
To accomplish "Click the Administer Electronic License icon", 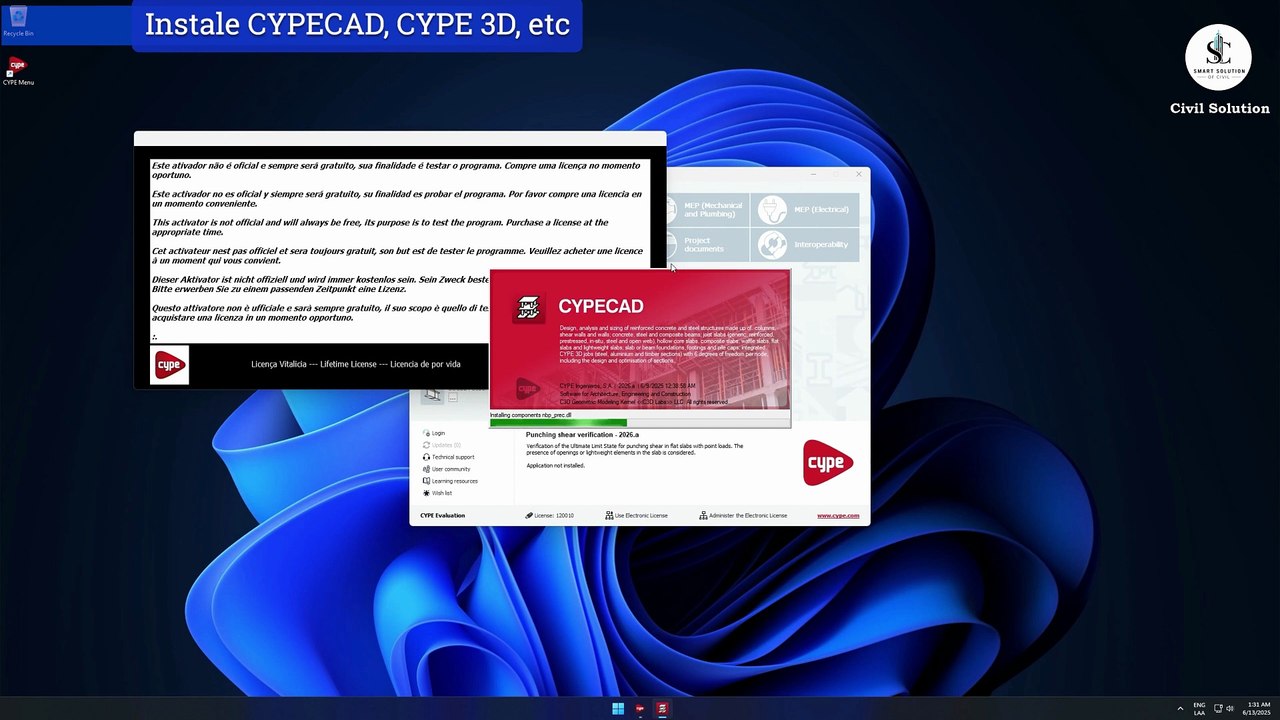I will pyautogui.click(x=703, y=516).
